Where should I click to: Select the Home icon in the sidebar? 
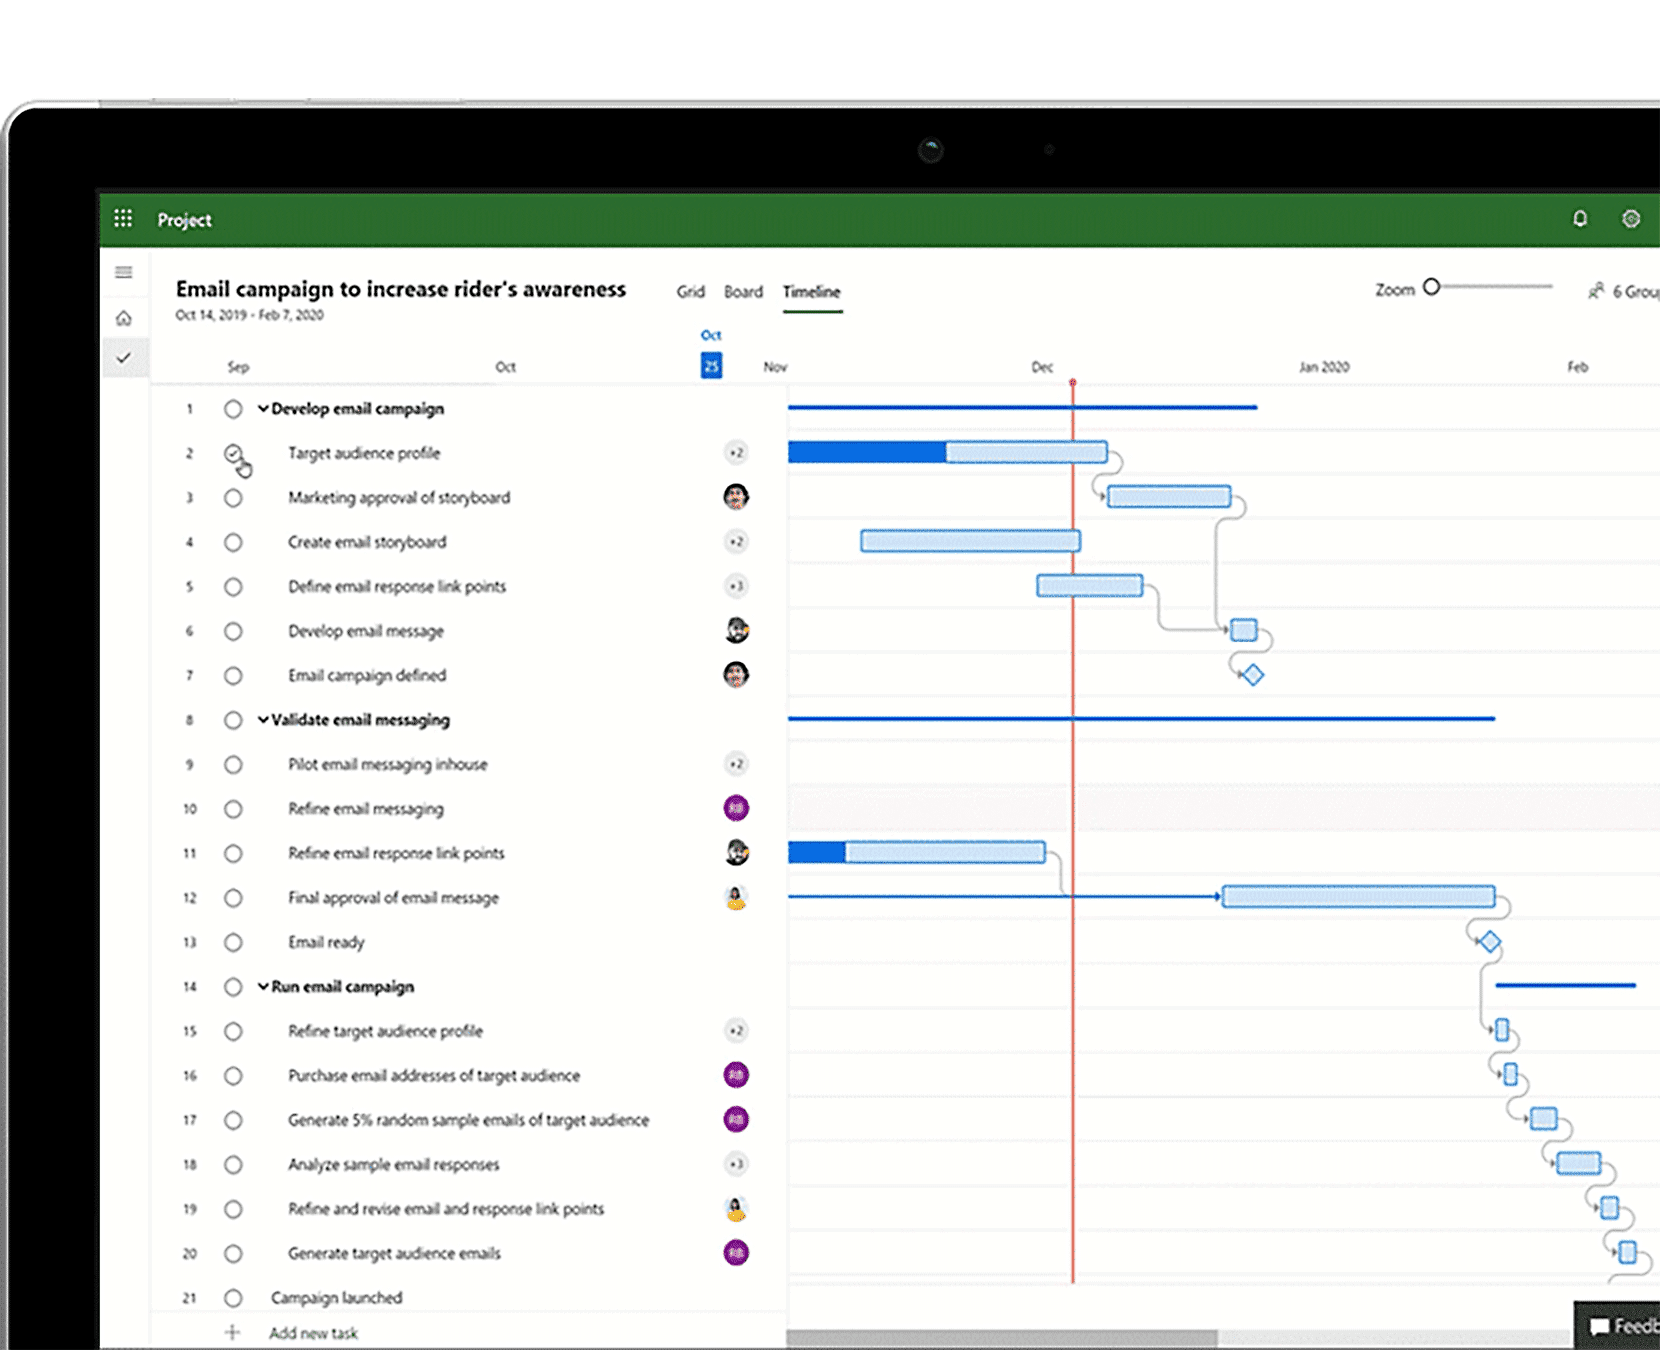(124, 318)
